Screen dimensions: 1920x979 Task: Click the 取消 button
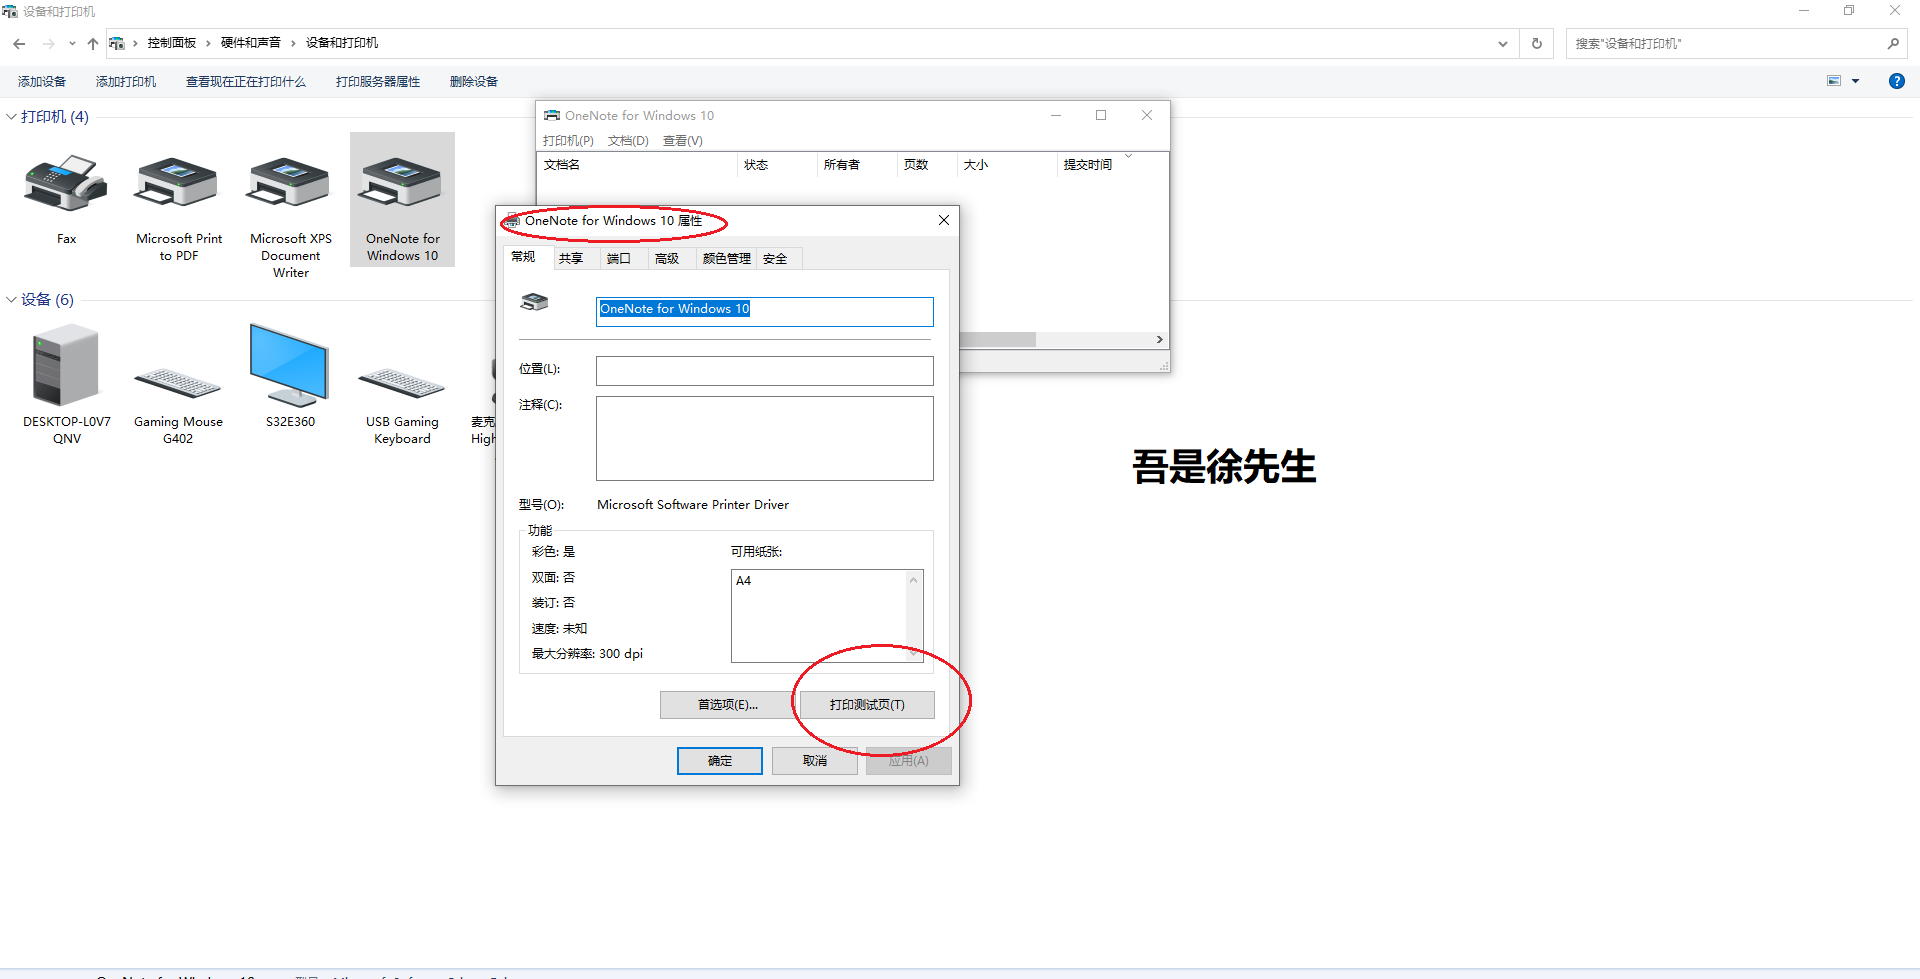click(815, 761)
